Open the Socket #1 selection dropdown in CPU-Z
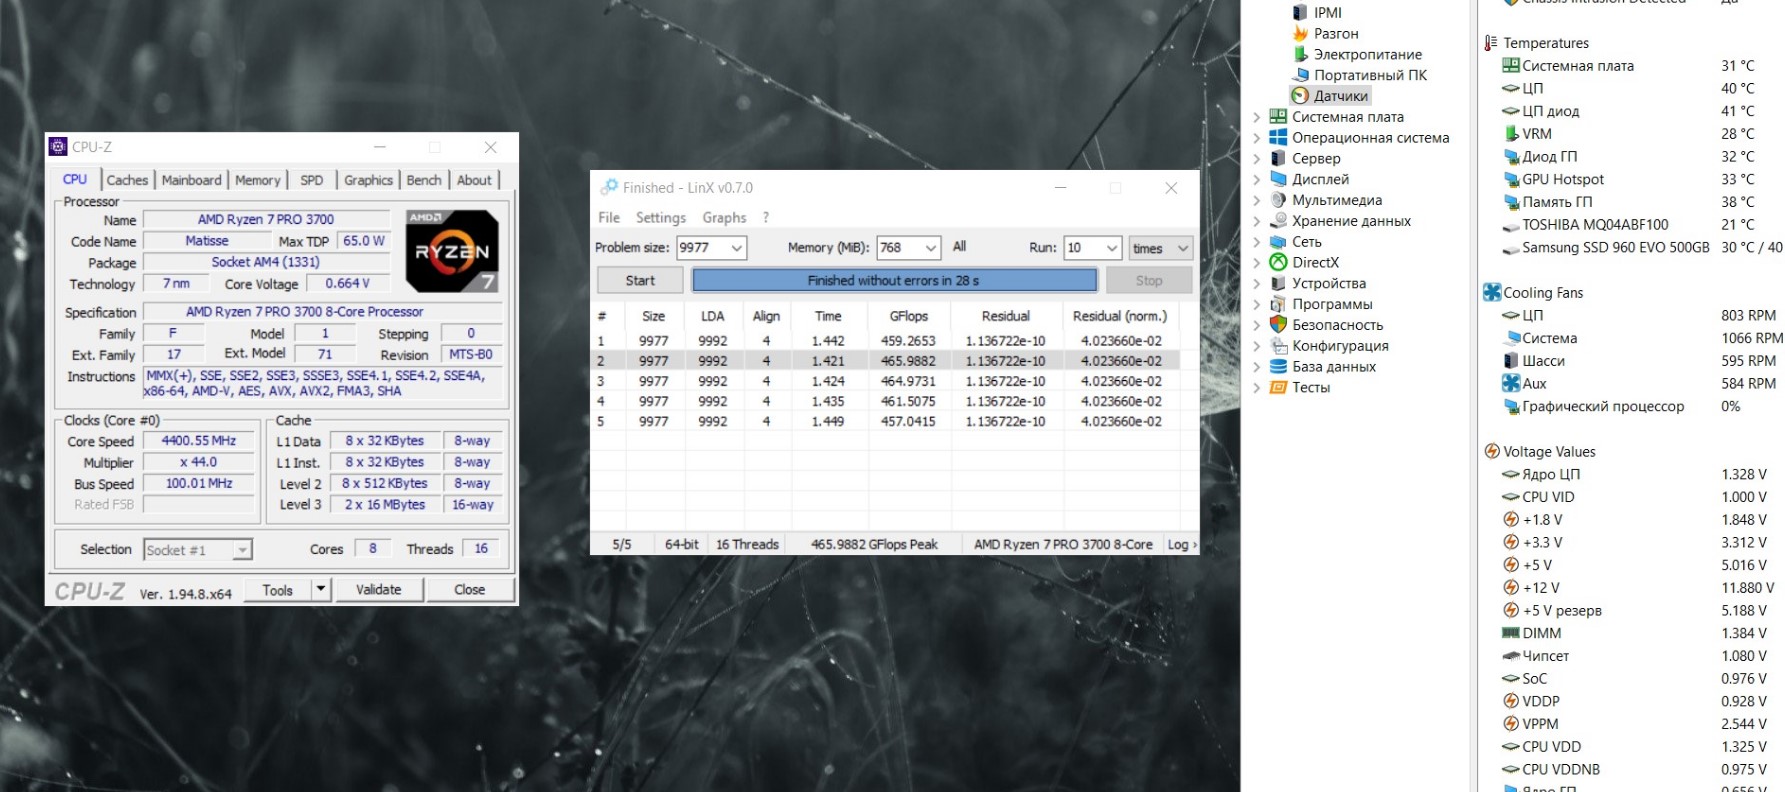The height and width of the screenshot is (792, 1785). (242, 550)
